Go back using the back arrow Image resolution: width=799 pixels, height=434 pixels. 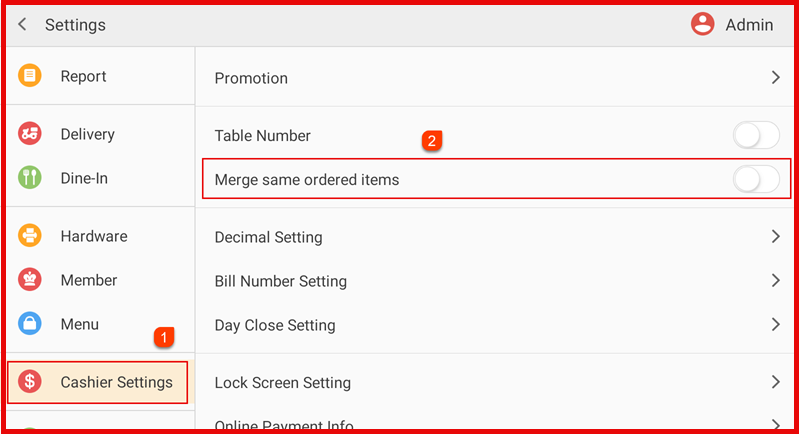(x=22, y=25)
